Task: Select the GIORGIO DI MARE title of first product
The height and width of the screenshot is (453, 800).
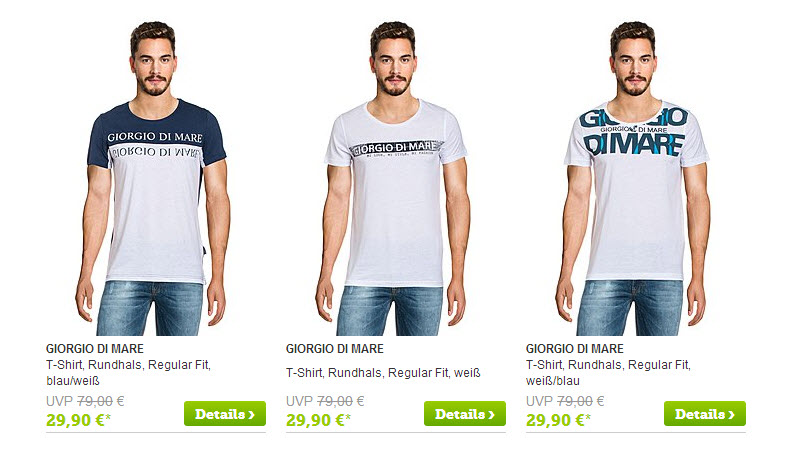Action: pos(95,349)
